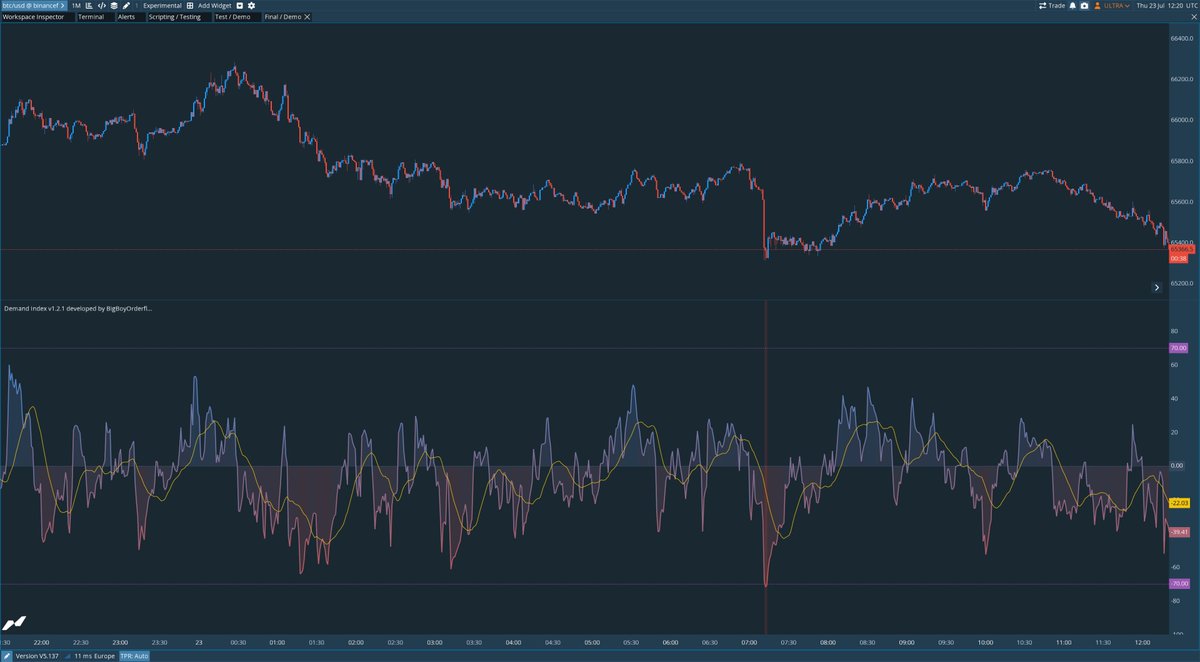The height and width of the screenshot is (662, 1200).
Task: Toggle the TPR: Auto status button
Action: point(134,655)
